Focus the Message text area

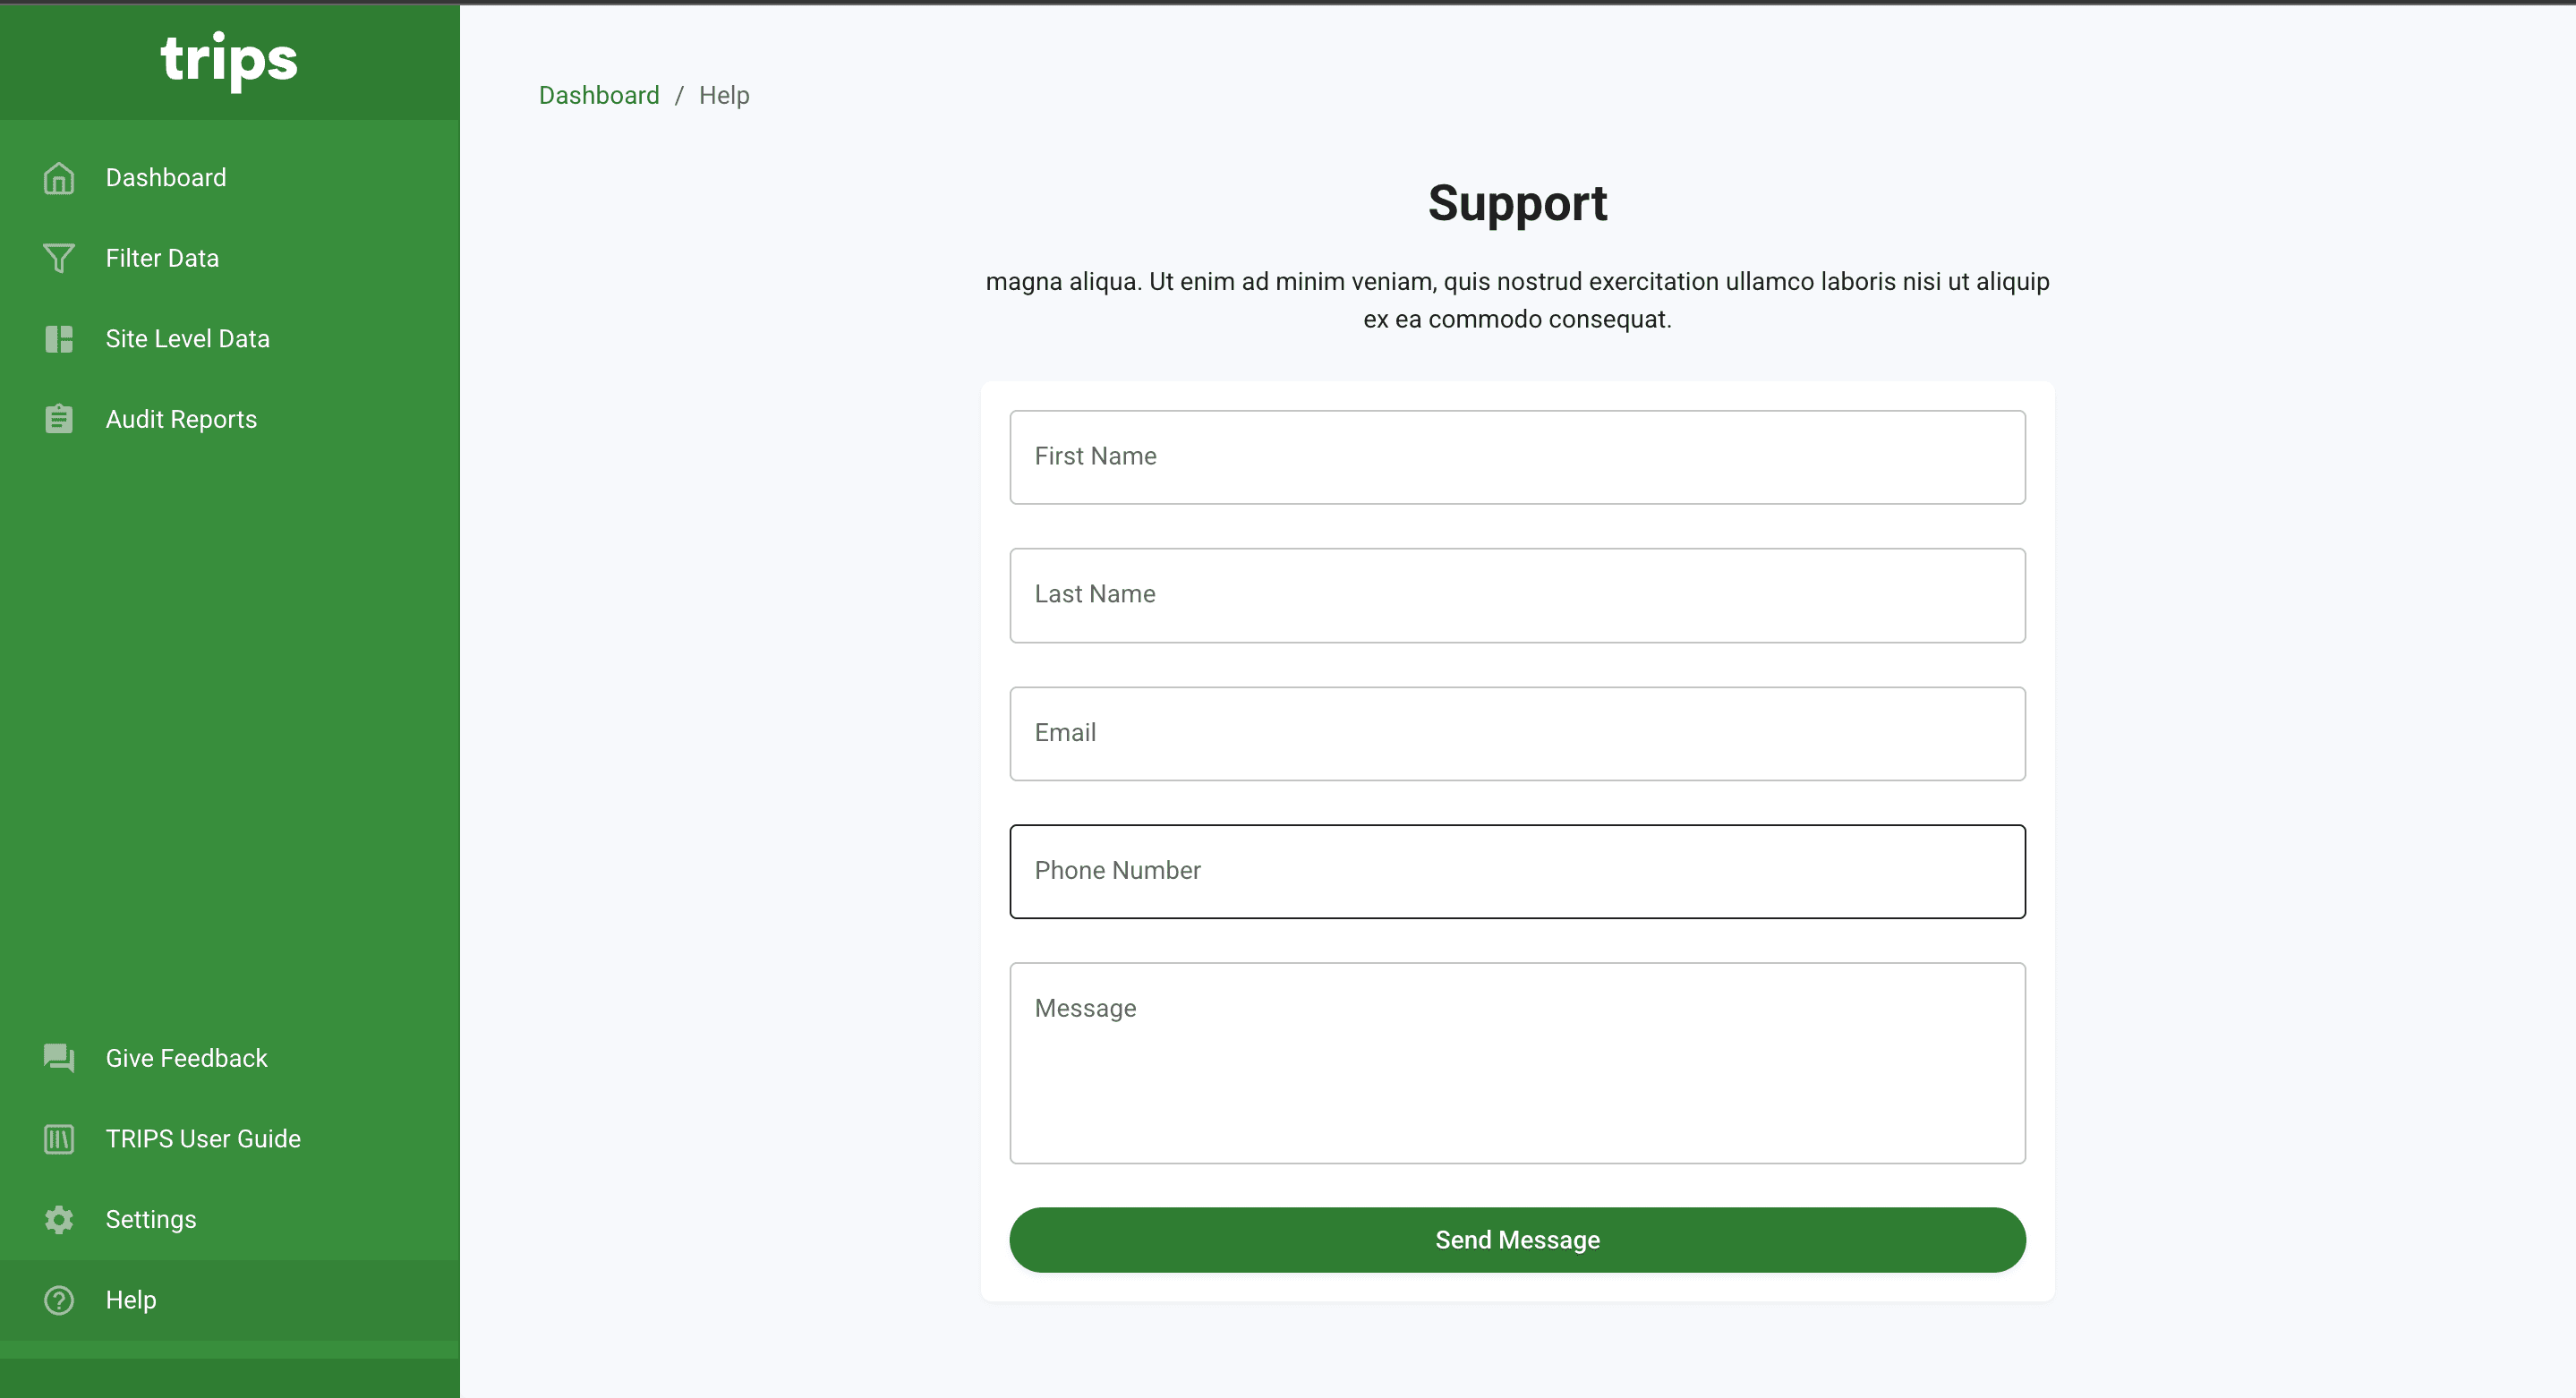click(1517, 1063)
